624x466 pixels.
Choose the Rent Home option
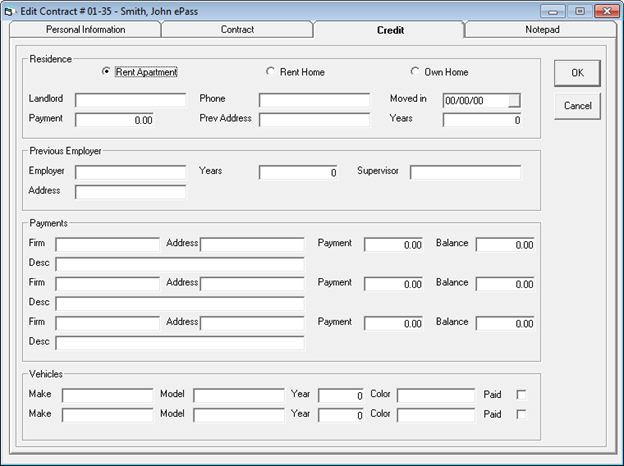270,72
